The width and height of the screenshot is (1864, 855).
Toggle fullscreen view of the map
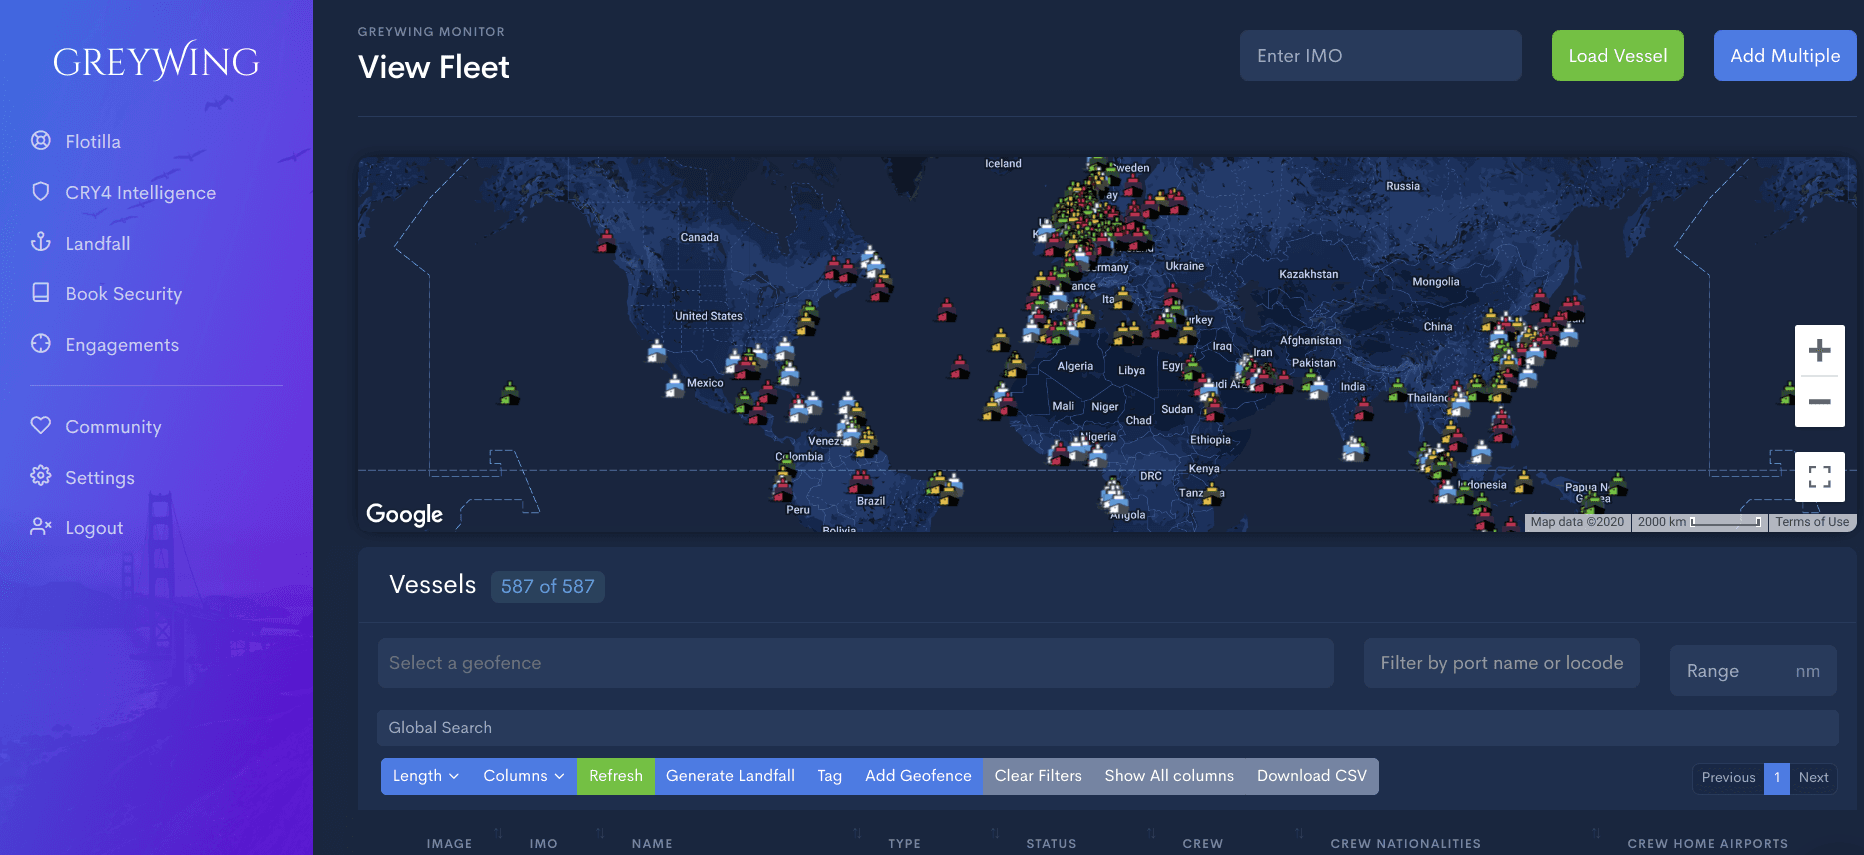coord(1819,477)
